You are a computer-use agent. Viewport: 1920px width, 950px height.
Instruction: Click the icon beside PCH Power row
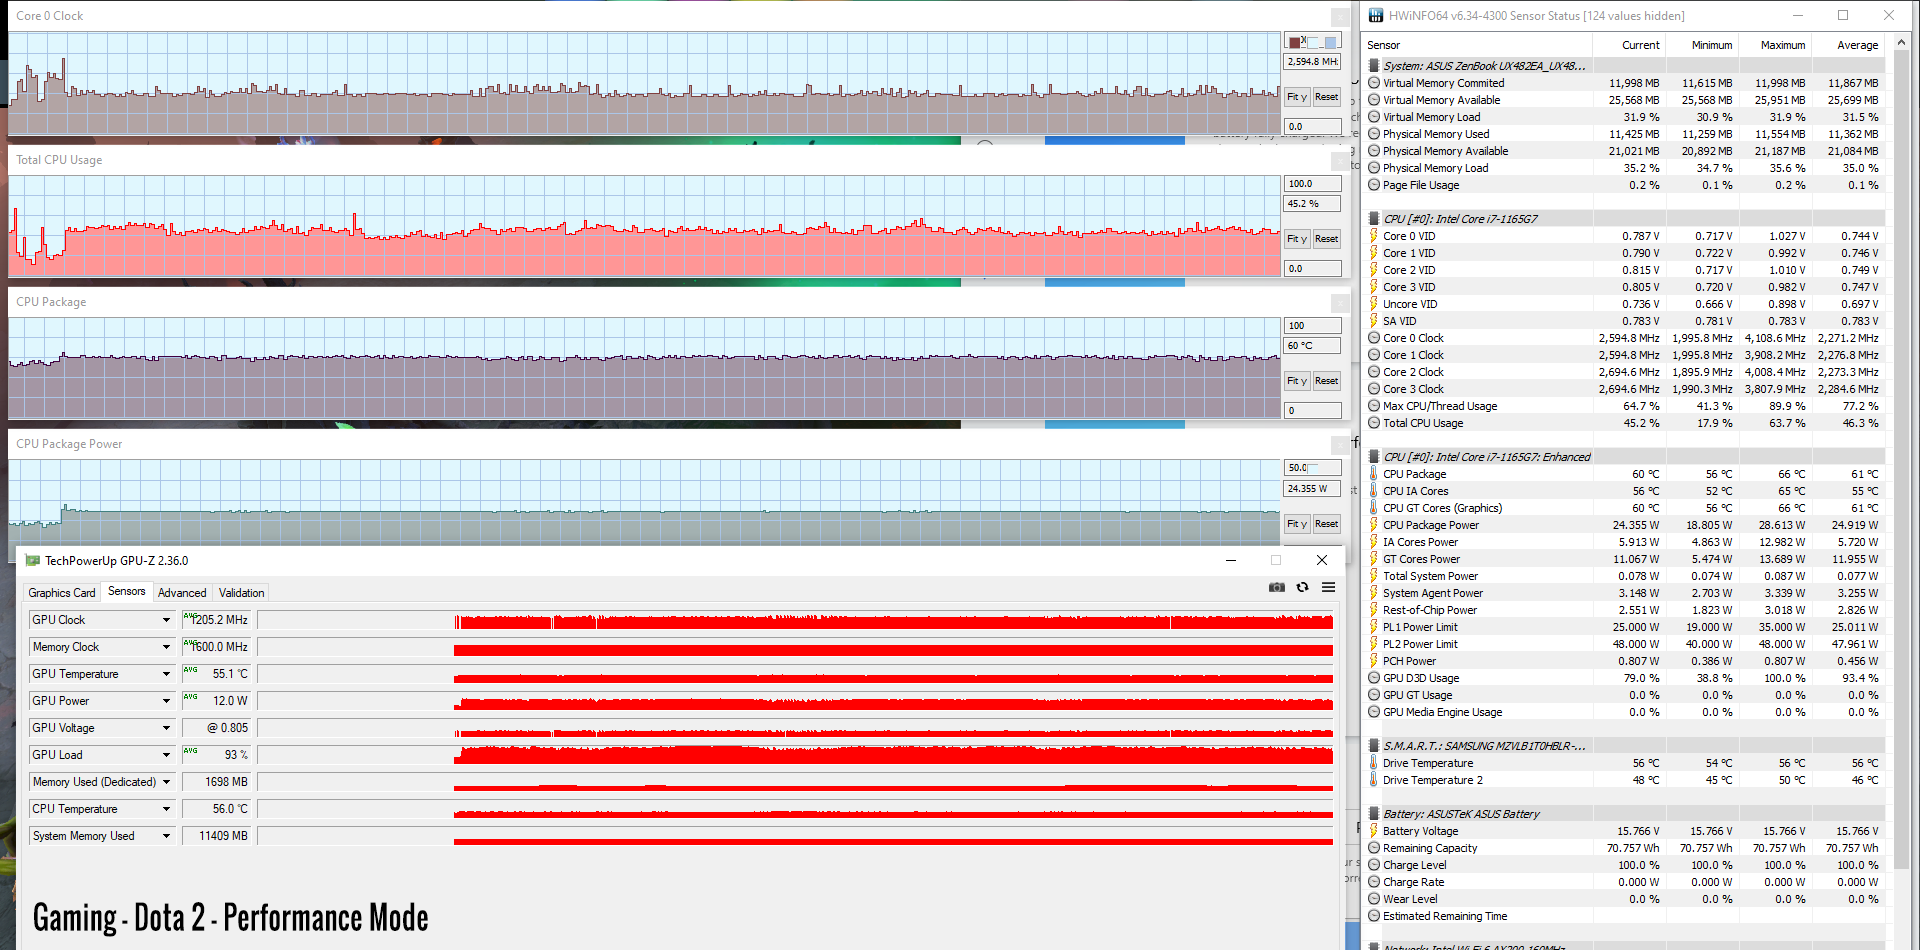coord(1374,661)
